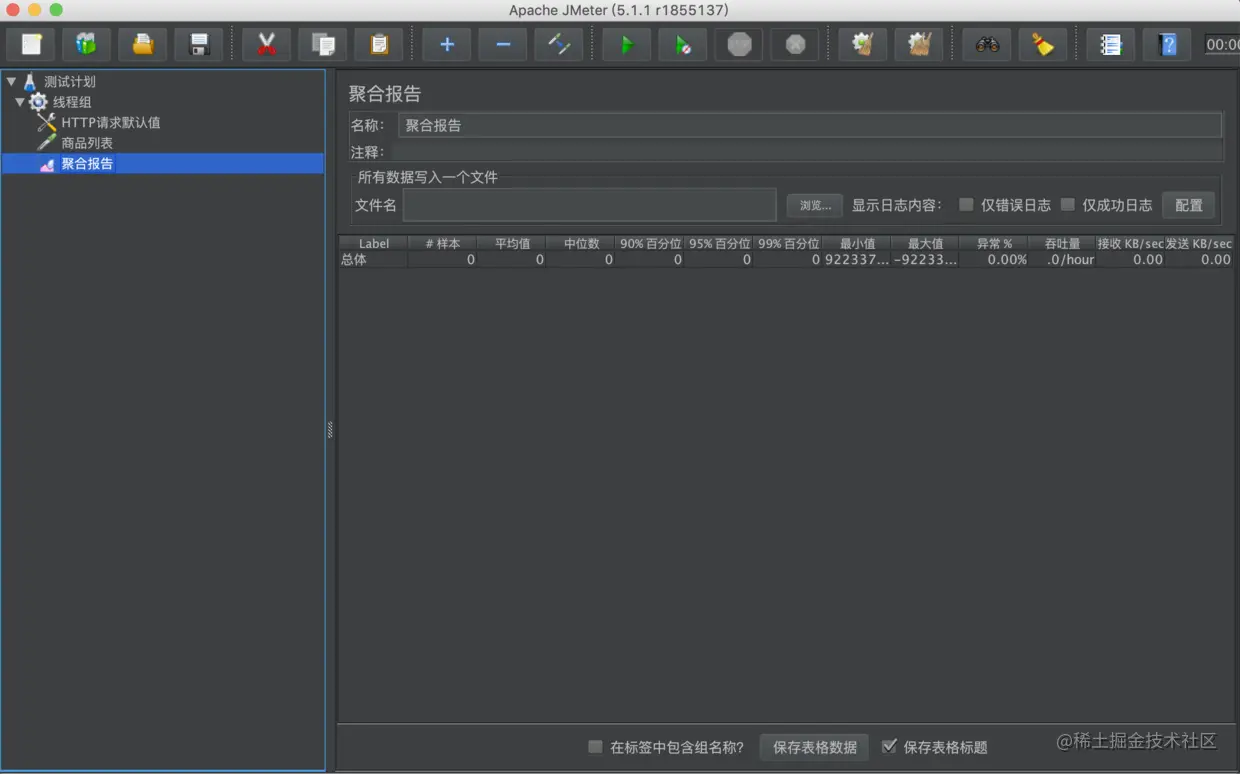Click the 90% 百分位 column header
The image size is (1240, 774).
click(x=650, y=243)
